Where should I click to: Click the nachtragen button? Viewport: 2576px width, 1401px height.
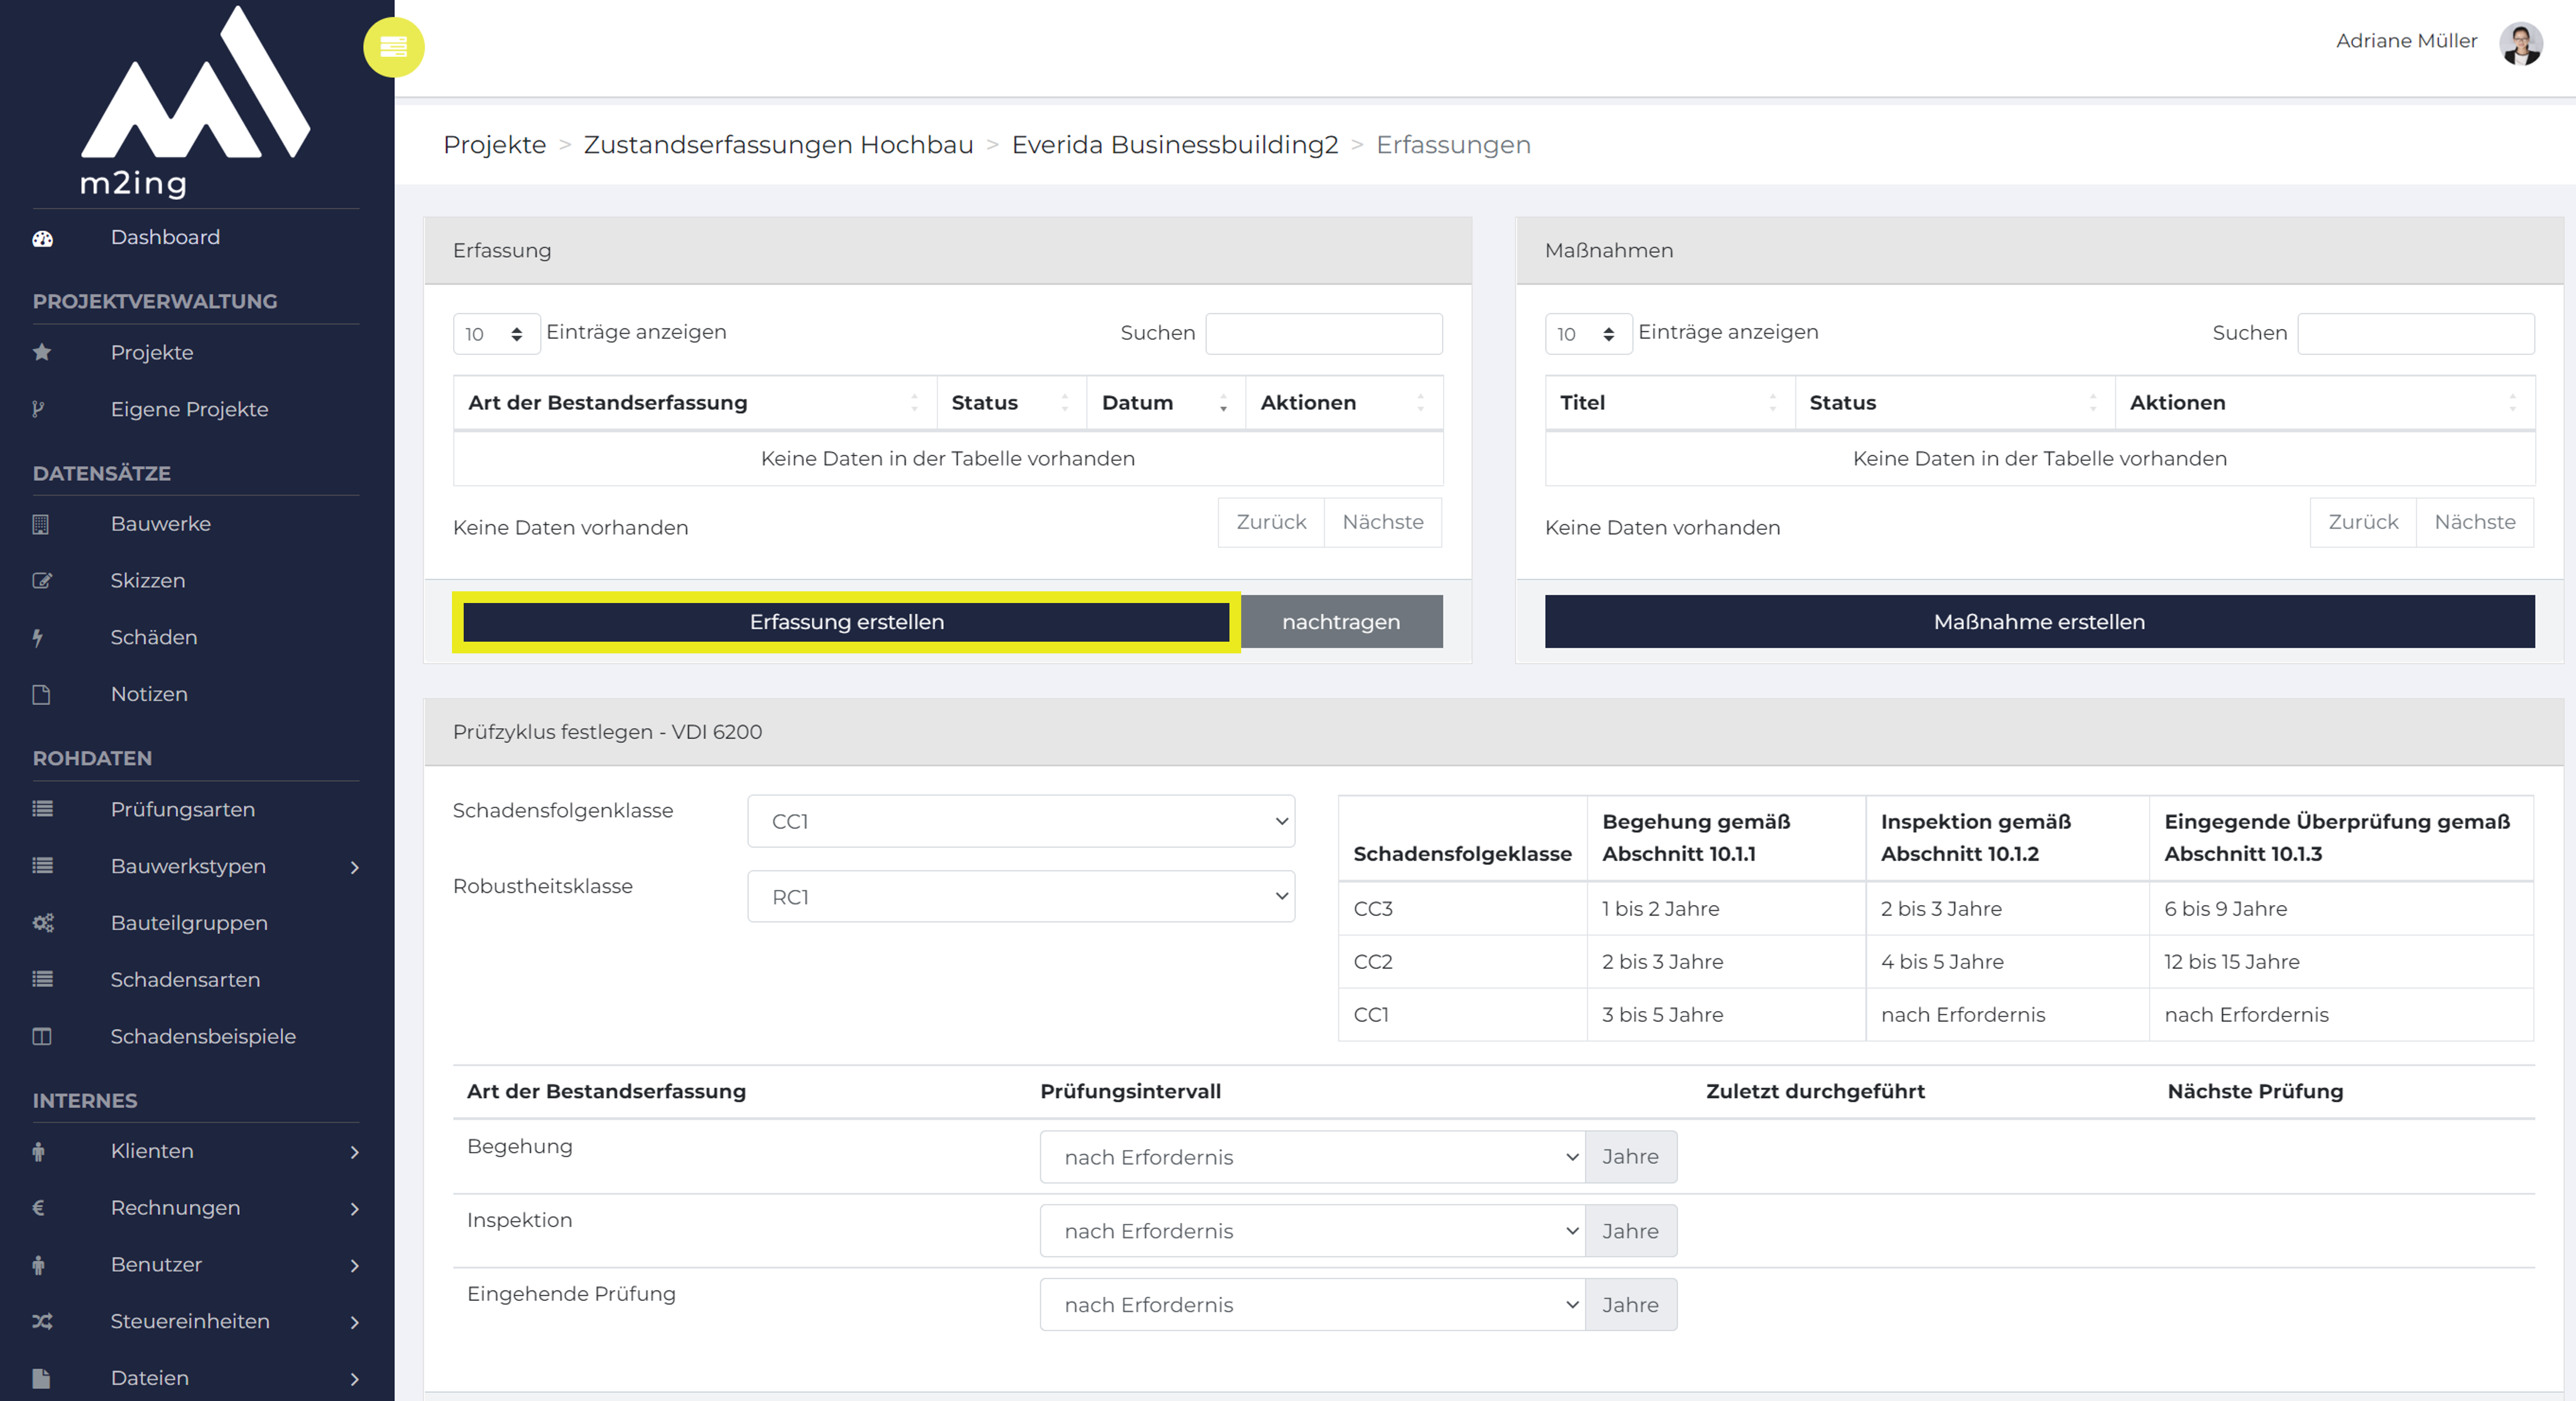[1341, 622]
